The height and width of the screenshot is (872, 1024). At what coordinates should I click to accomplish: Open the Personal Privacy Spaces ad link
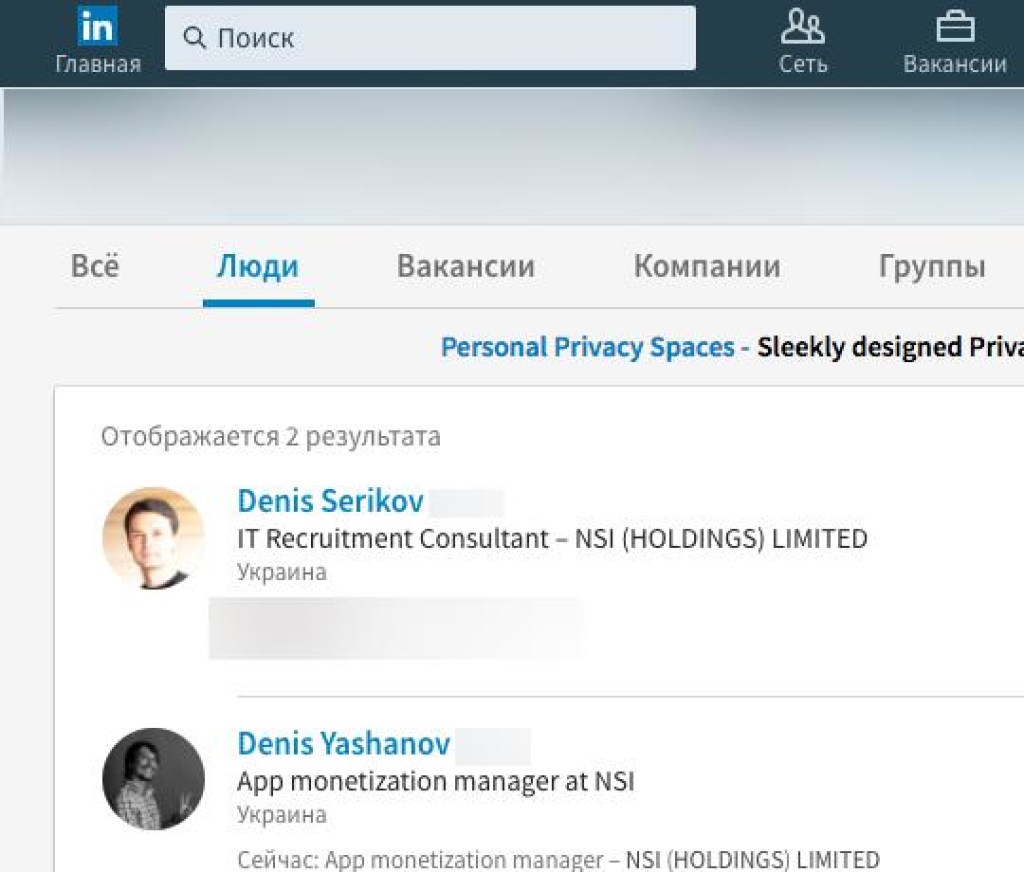coord(588,347)
